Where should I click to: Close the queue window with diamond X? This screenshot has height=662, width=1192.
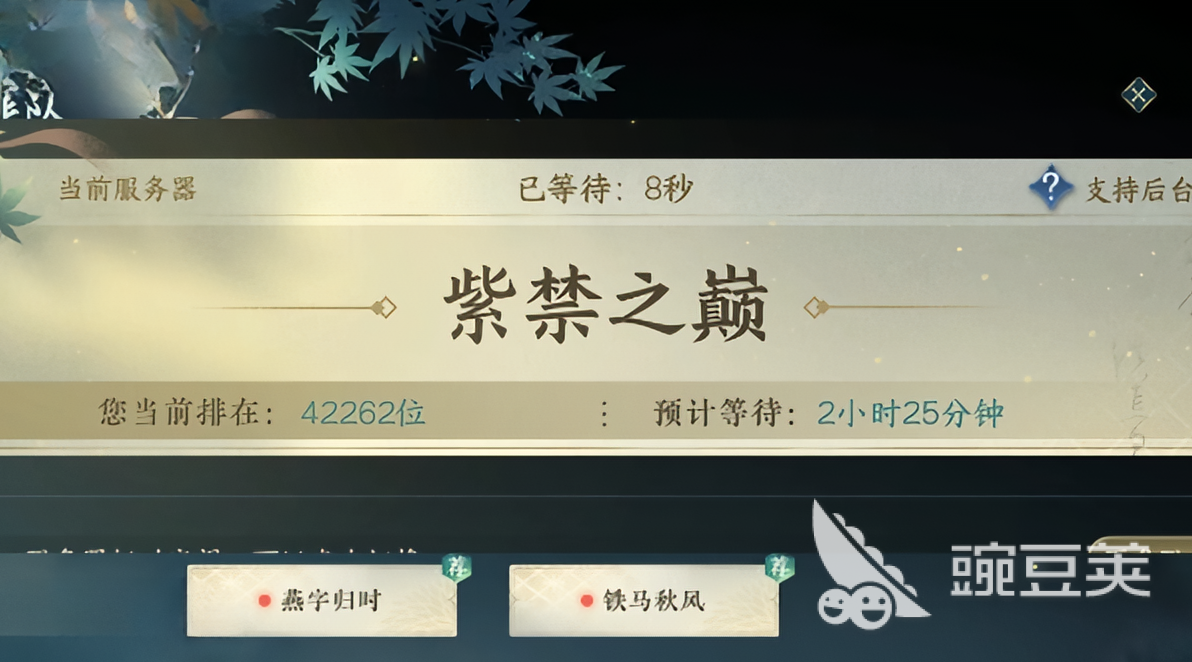(x=1138, y=96)
